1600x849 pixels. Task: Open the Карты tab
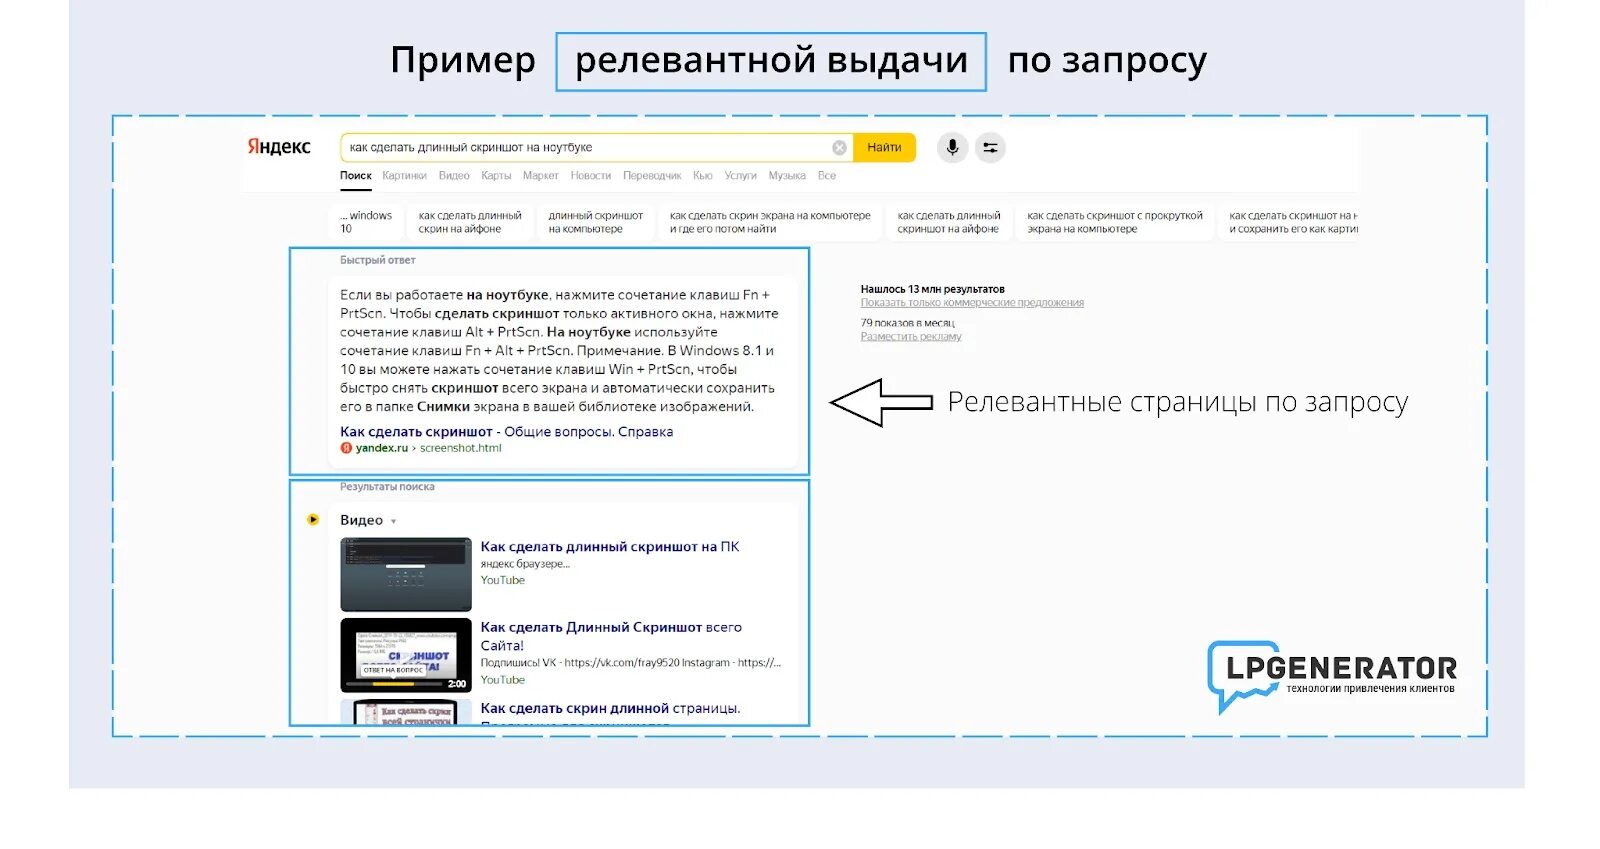[x=496, y=176]
